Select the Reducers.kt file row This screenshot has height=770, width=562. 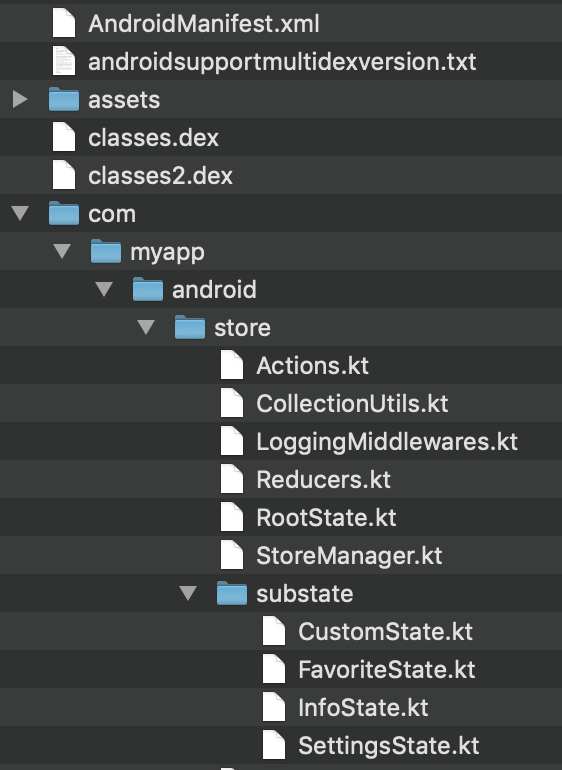pos(281,479)
